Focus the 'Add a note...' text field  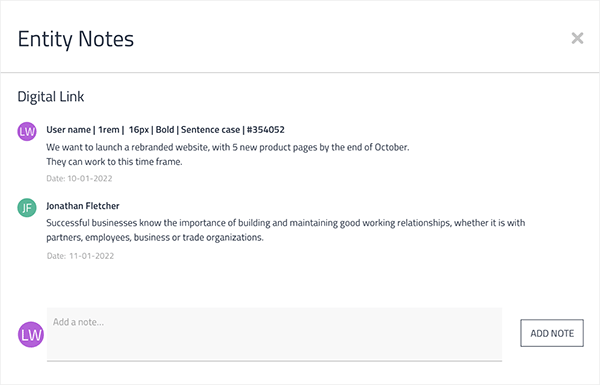[274, 334]
